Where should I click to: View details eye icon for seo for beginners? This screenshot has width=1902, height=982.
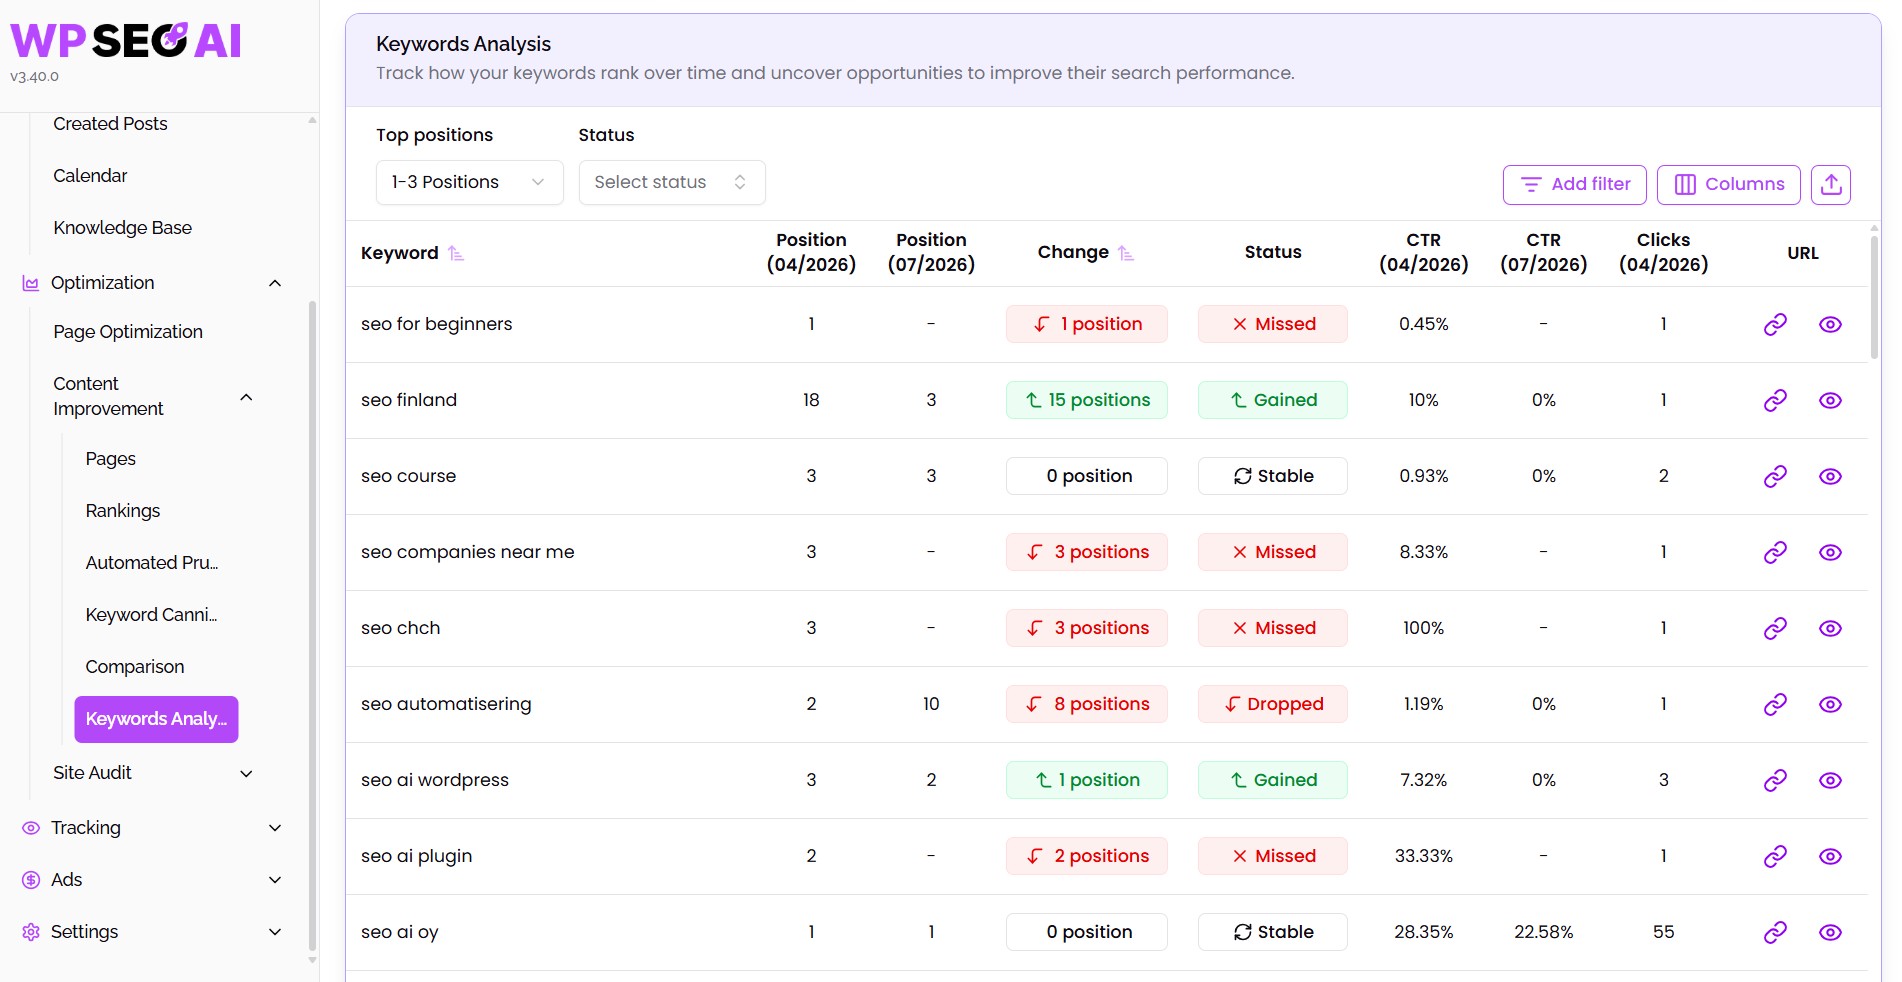(1830, 324)
